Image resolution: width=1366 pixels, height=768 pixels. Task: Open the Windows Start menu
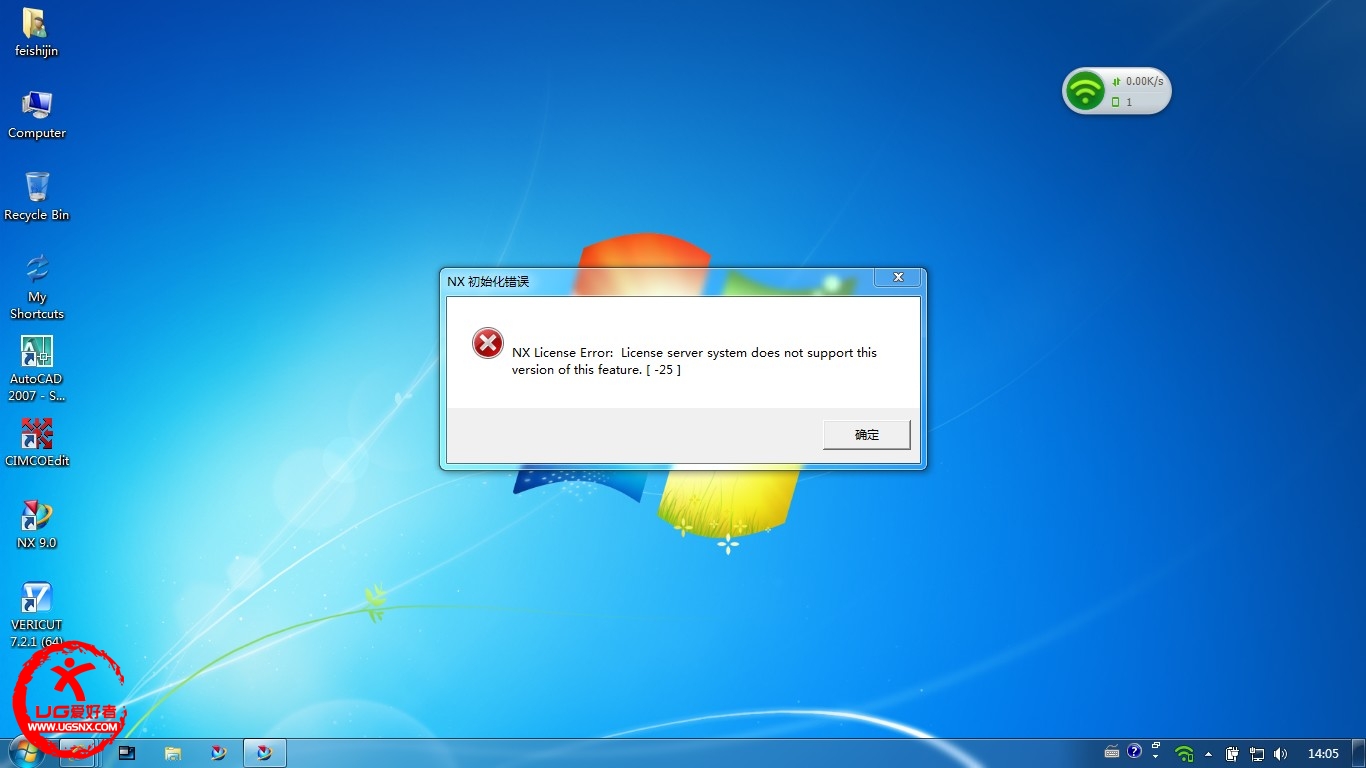coord(25,752)
